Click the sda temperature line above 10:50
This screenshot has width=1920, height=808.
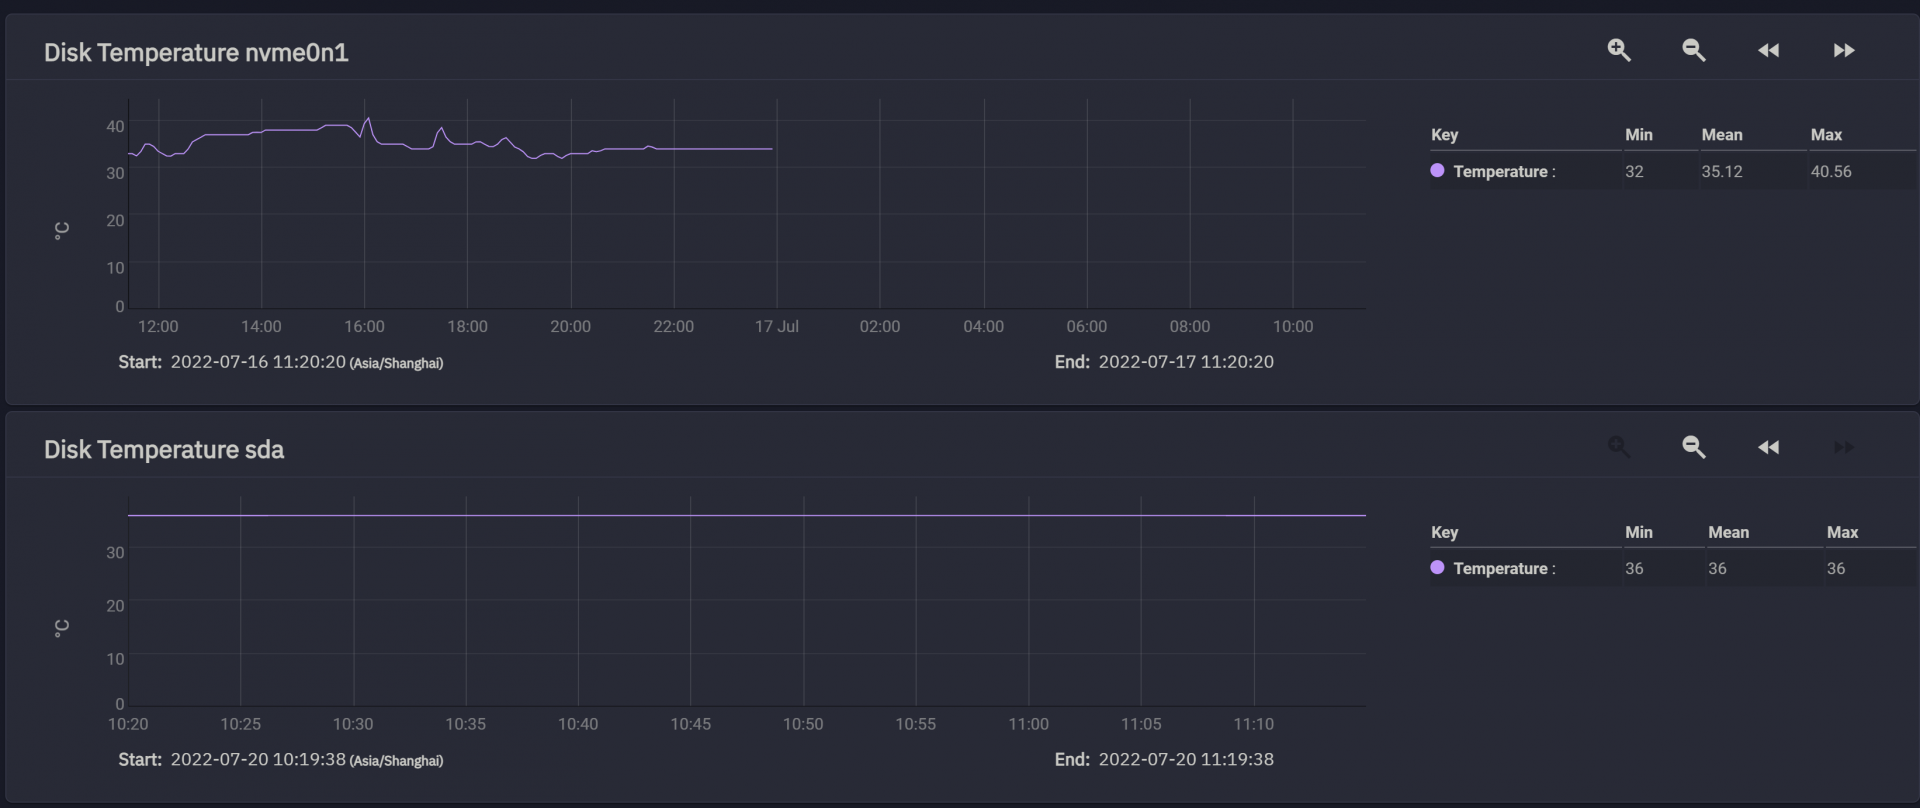[803, 515]
